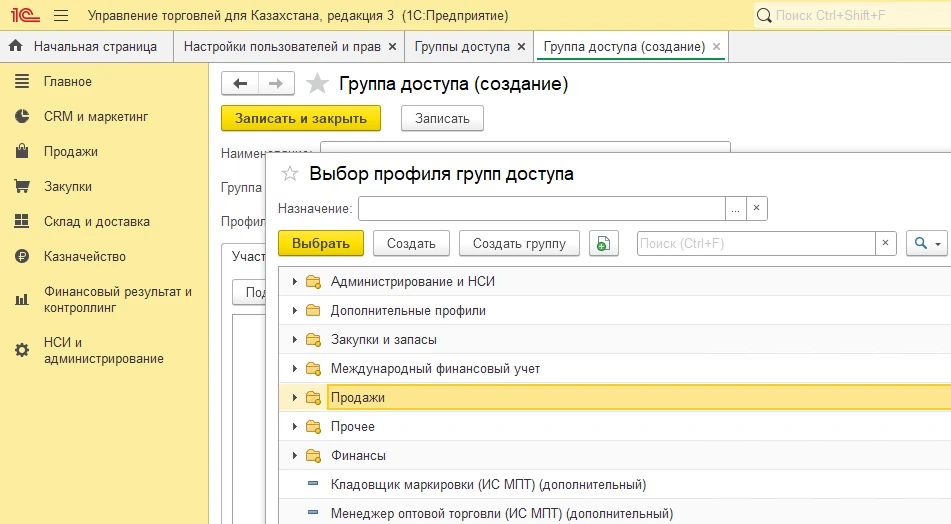Image resolution: width=951 pixels, height=524 pixels.
Task: Click the Продажи shopping bag icon
Action: [22, 151]
